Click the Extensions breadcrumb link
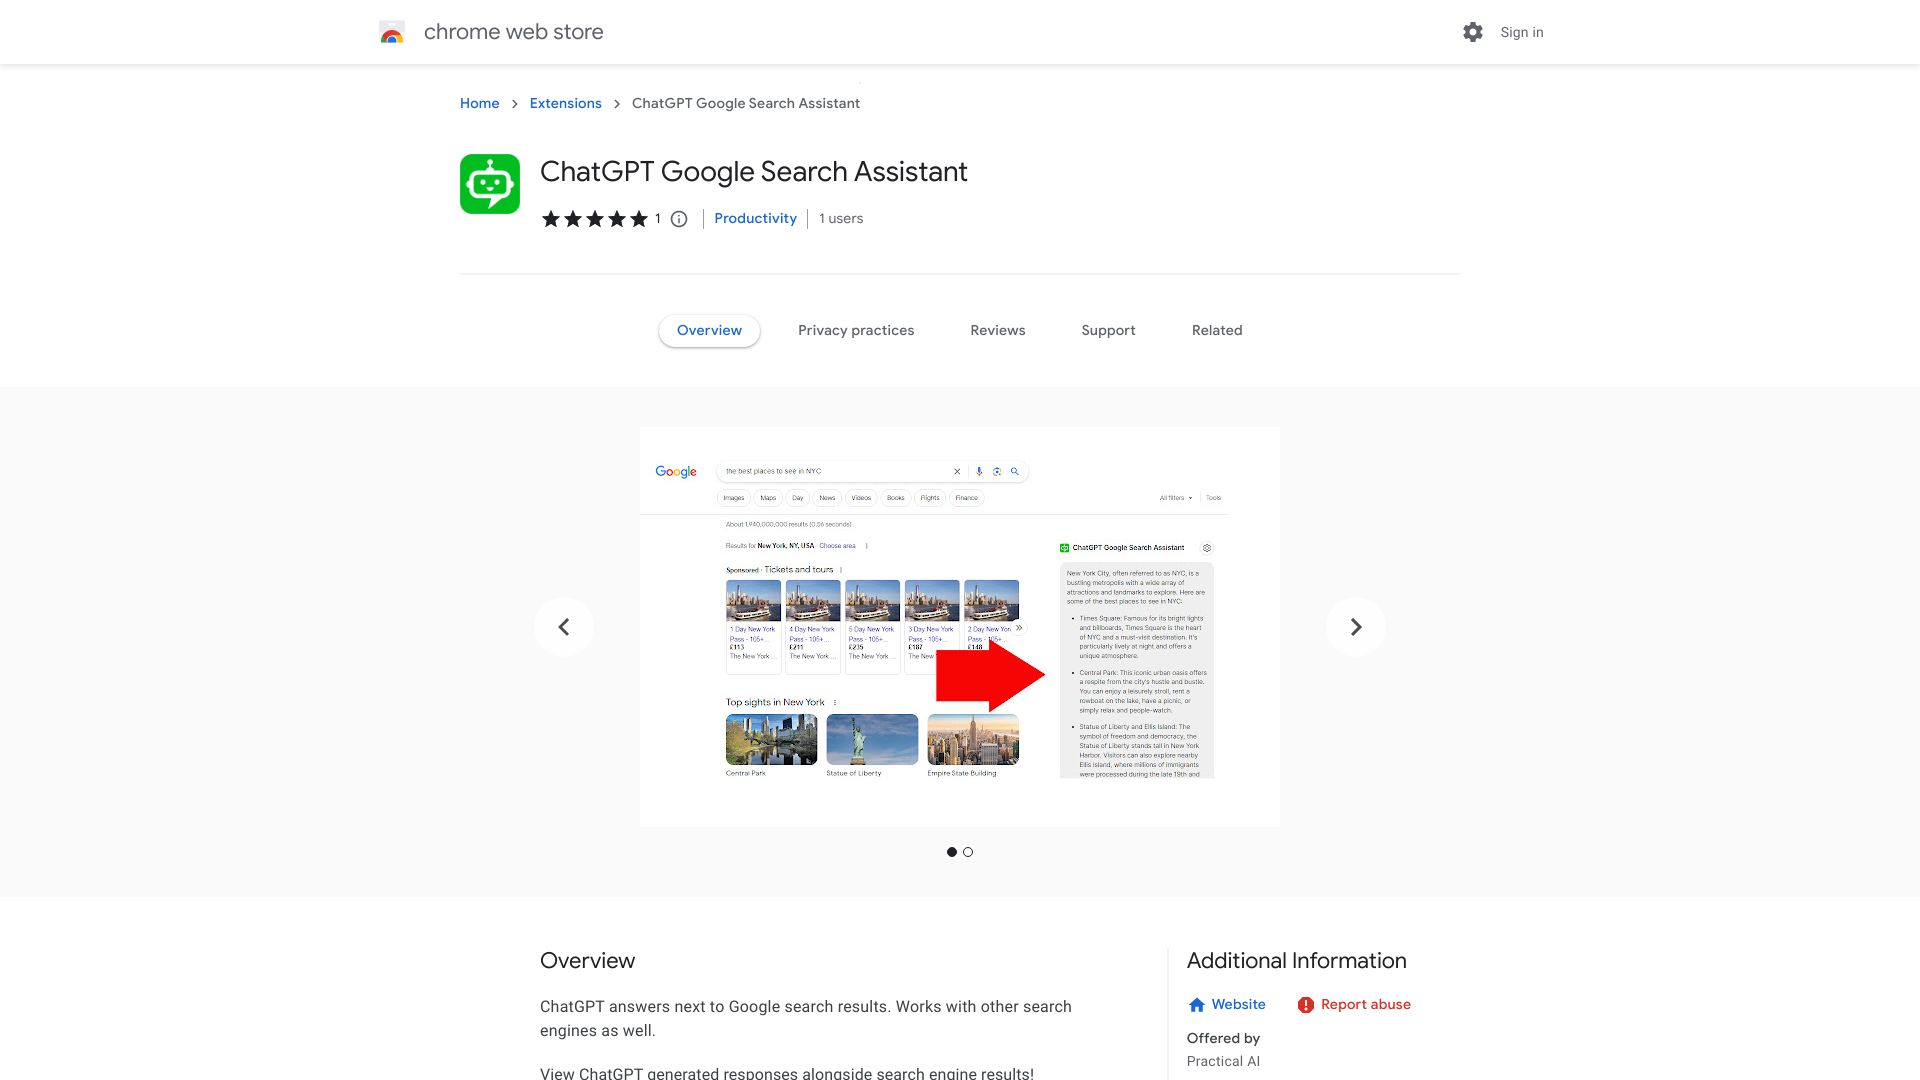The image size is (1920, 1080). coord(564,103)
